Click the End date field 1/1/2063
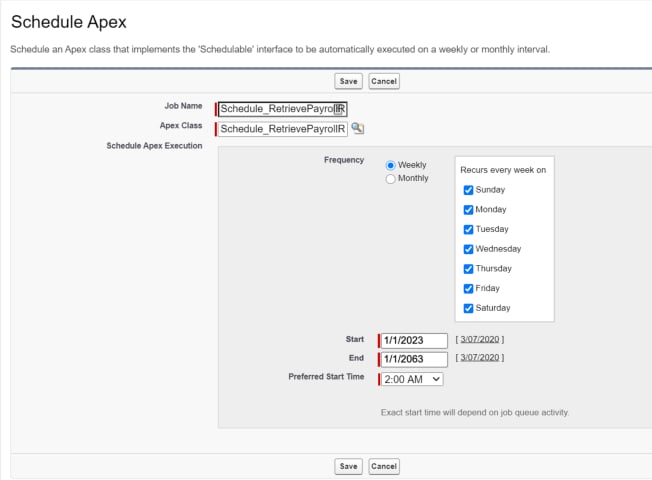The width and height of the screenshot is (652, 480). tap(414, 359)
